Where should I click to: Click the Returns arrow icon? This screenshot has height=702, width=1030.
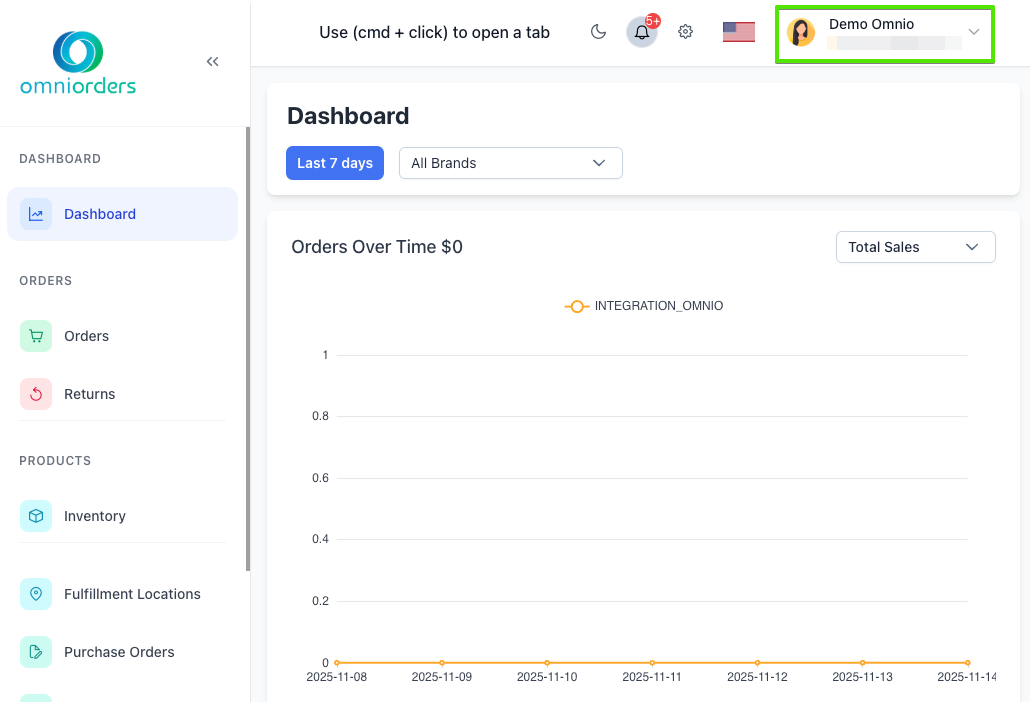pos(36,394)
